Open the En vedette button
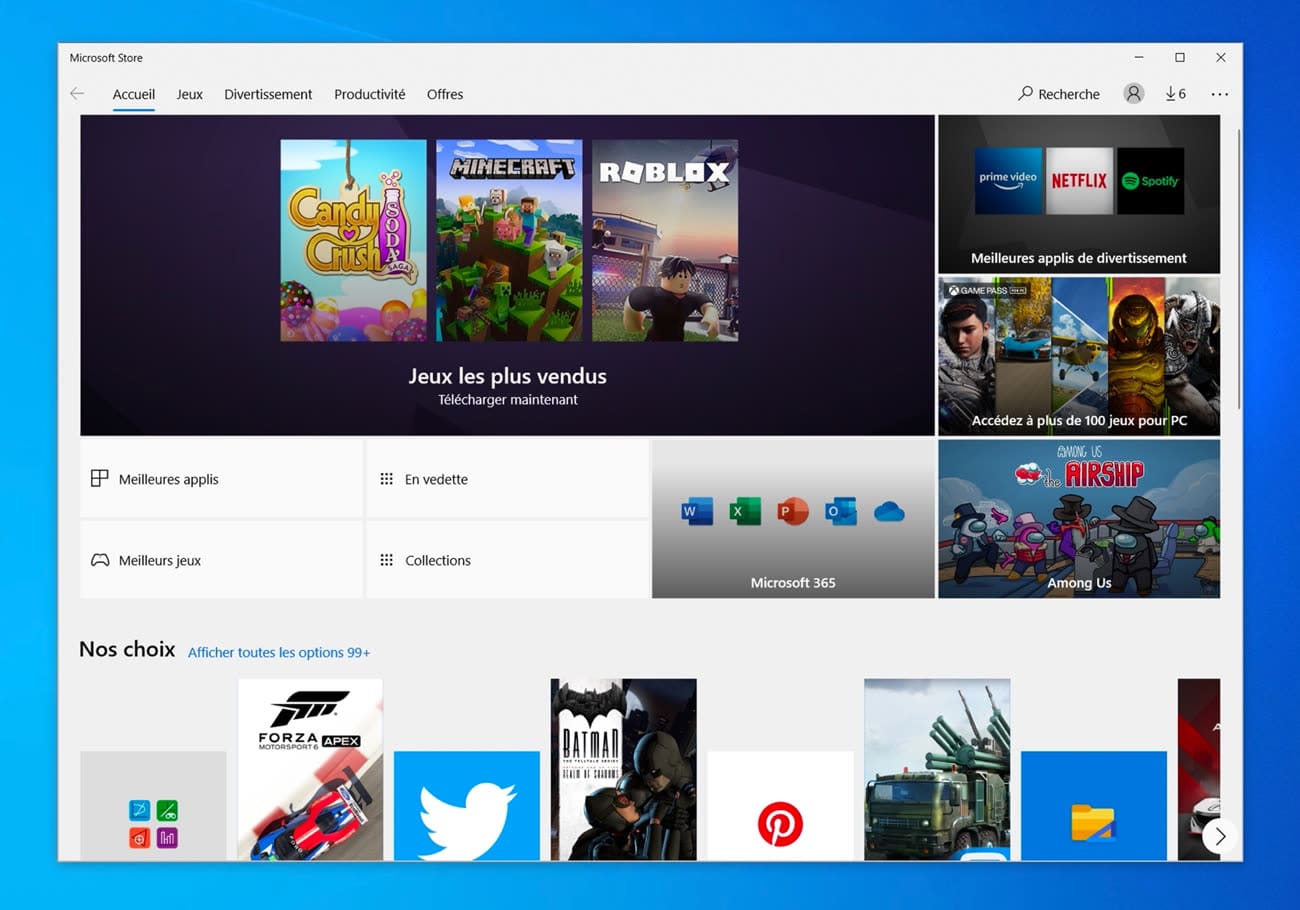Viewport: 1300px width, 910px height. tap(507, 479)
